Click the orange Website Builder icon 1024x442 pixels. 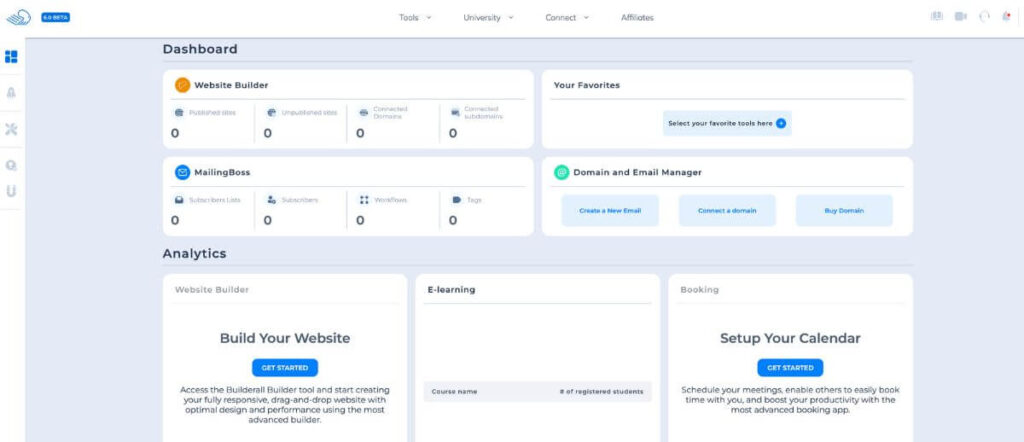coord(182,85)
